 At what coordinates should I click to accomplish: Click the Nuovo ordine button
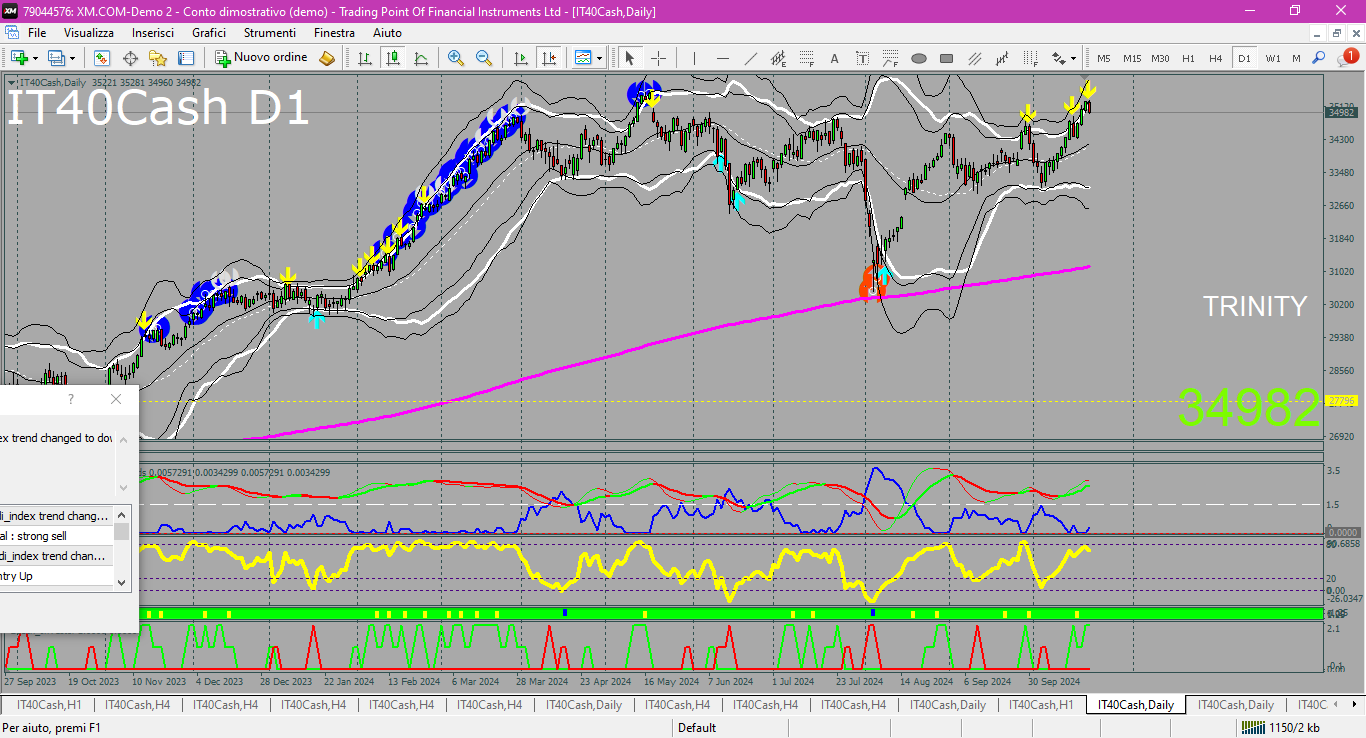(x=262, y=58)
